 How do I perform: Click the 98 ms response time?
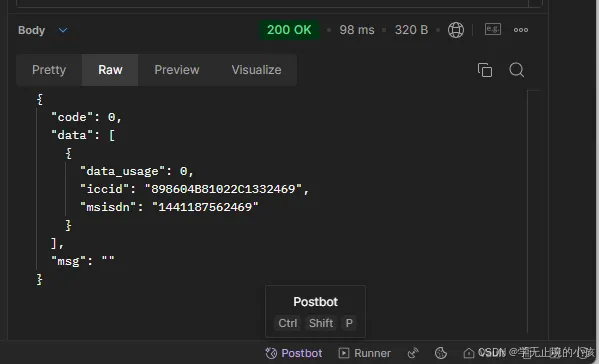coord(357,30)
